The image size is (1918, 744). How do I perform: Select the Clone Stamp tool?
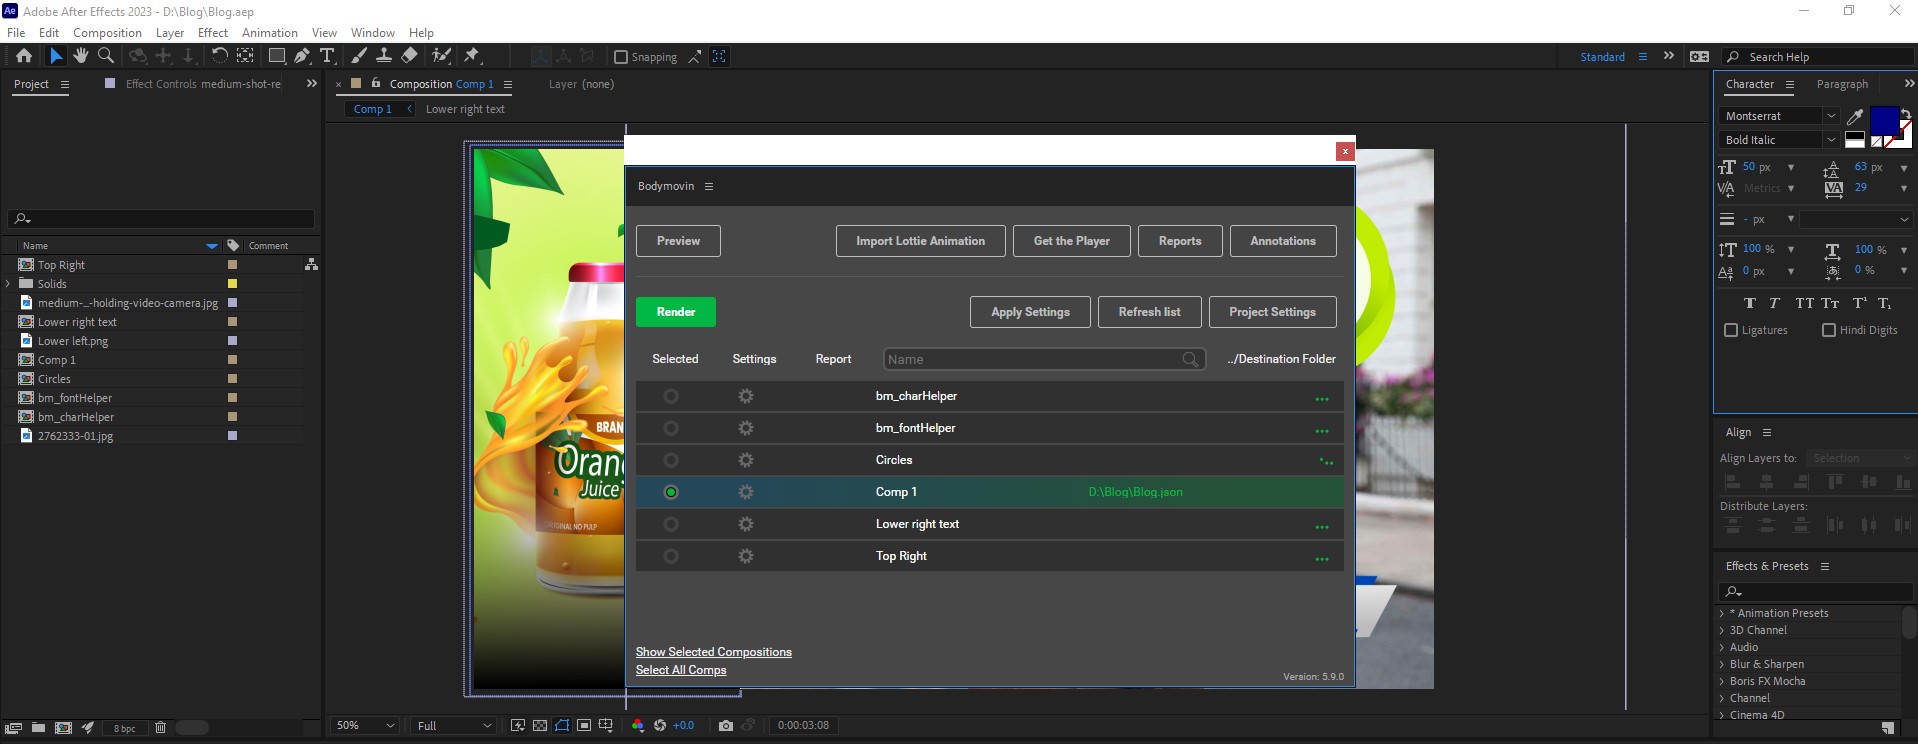point(384,56)
